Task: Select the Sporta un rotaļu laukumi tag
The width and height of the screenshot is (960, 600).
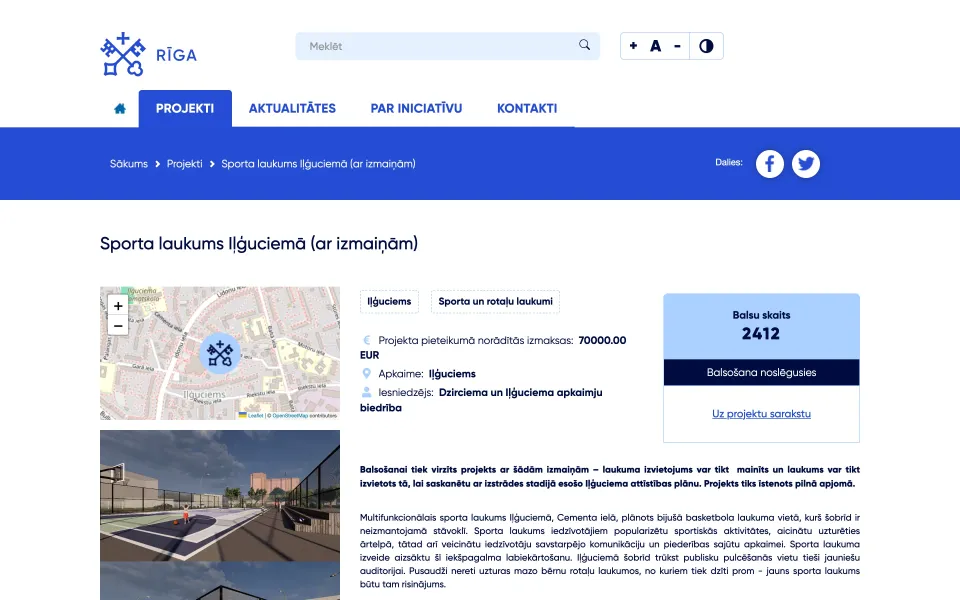Action: pyautogui.click(x=495, y=301)
